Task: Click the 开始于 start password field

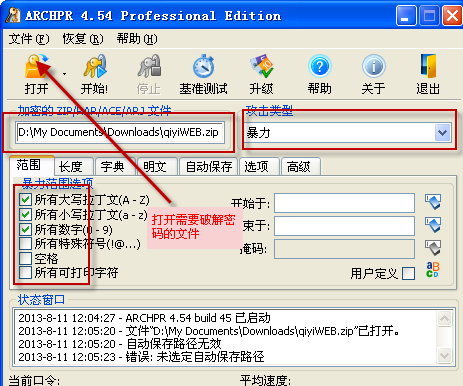Action: (344, 203)
